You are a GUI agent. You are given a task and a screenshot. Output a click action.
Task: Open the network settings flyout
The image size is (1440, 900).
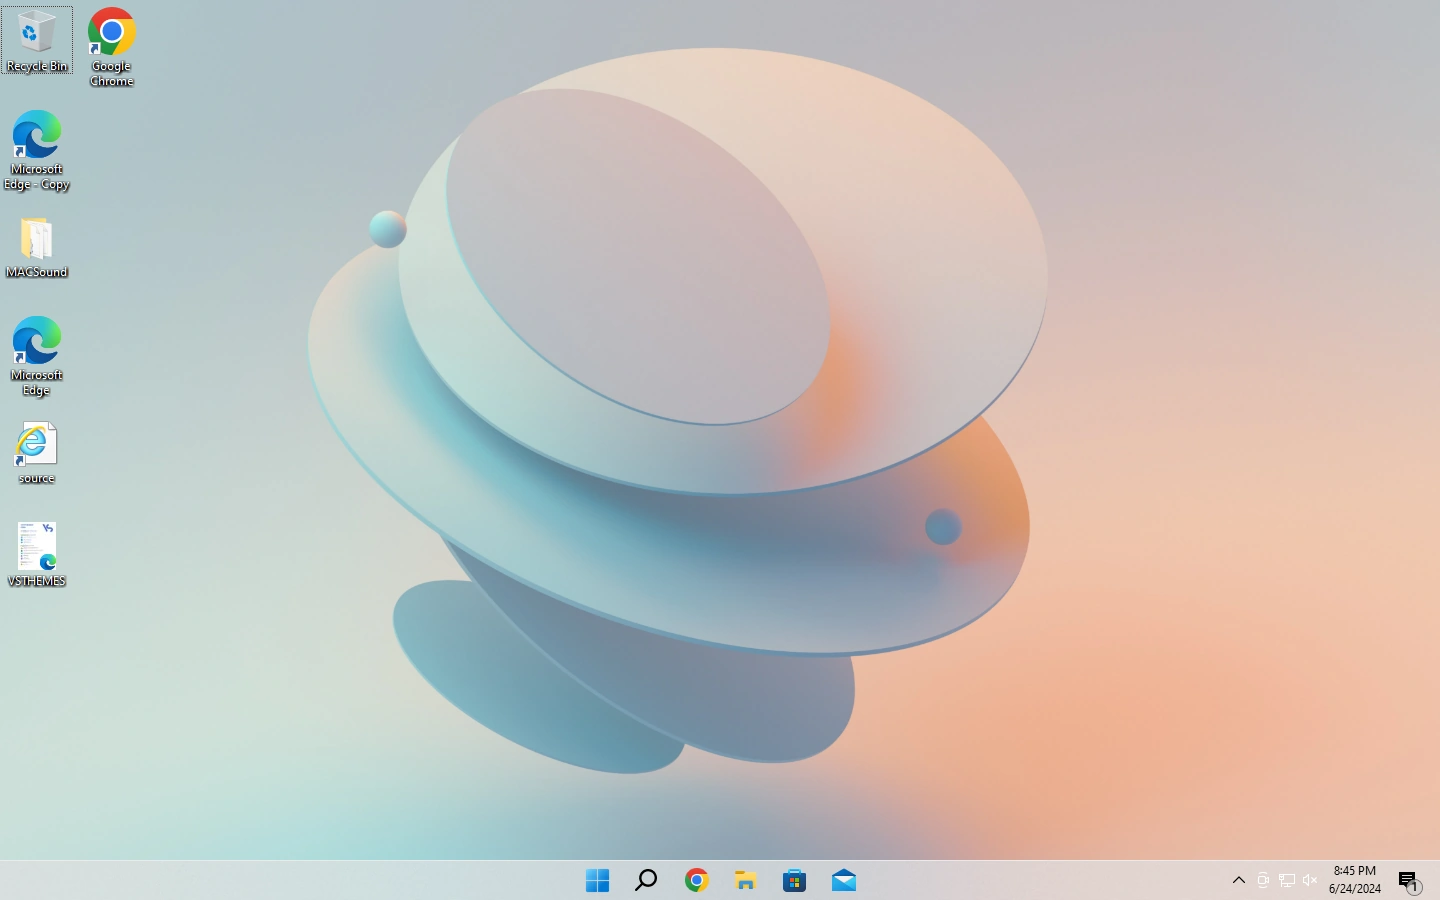(x=1287, y=881)
